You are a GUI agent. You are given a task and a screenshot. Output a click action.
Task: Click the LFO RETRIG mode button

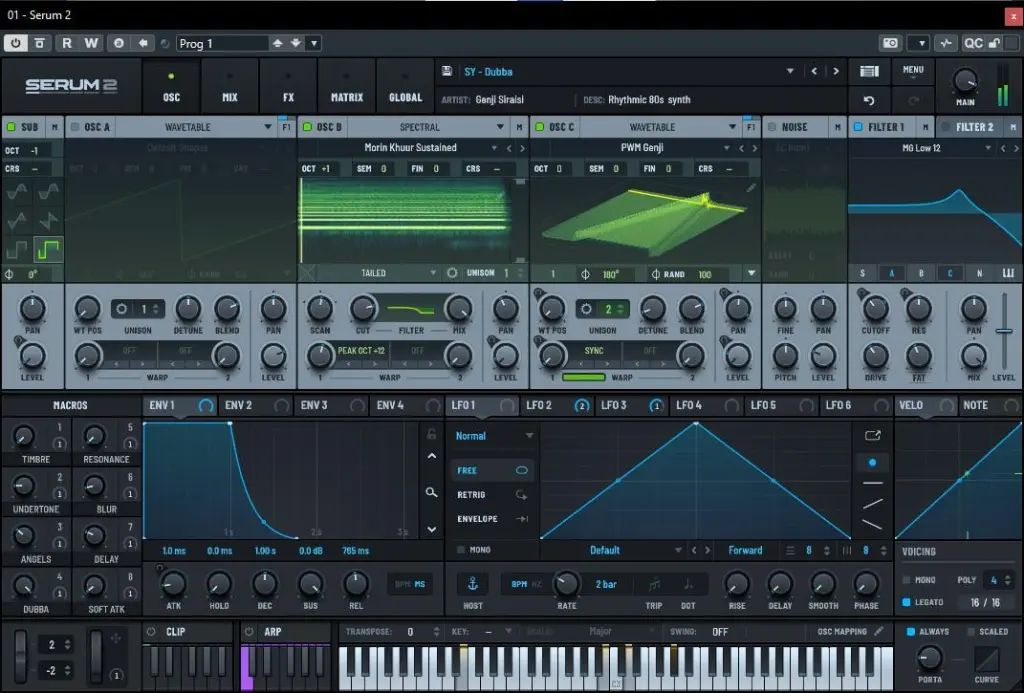click(492, 494)
